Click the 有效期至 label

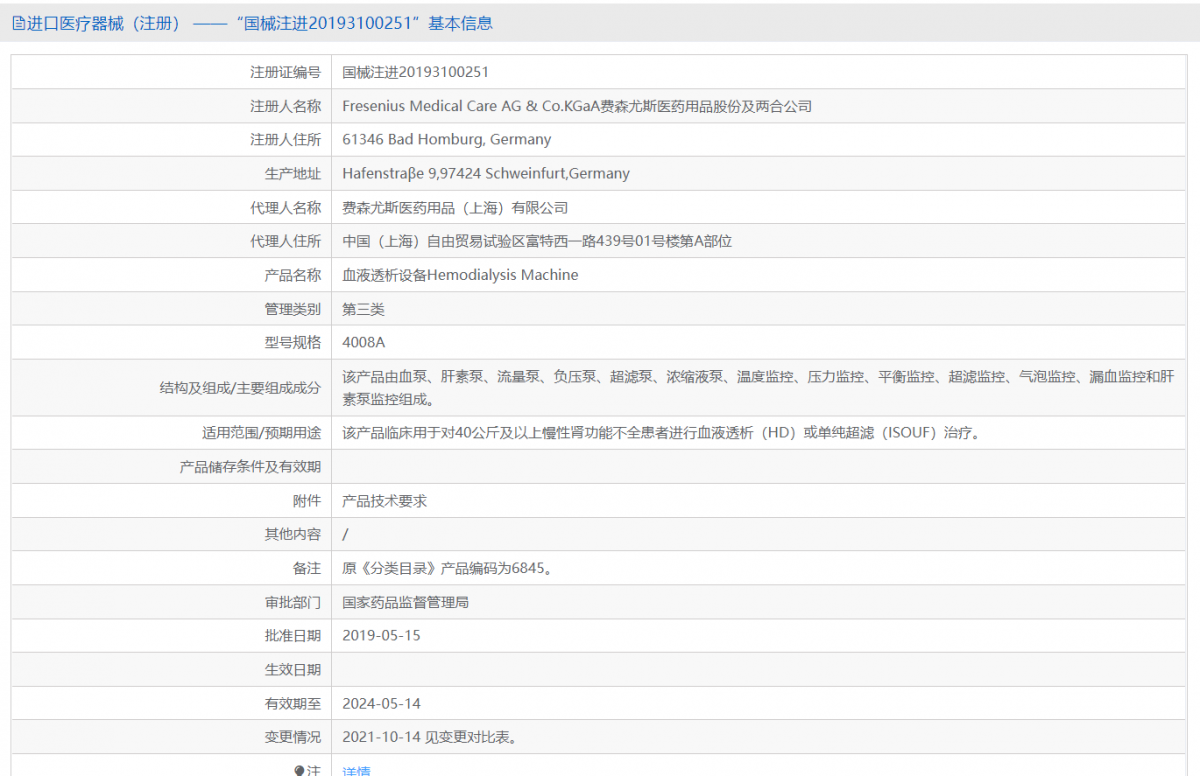[292, 704]
